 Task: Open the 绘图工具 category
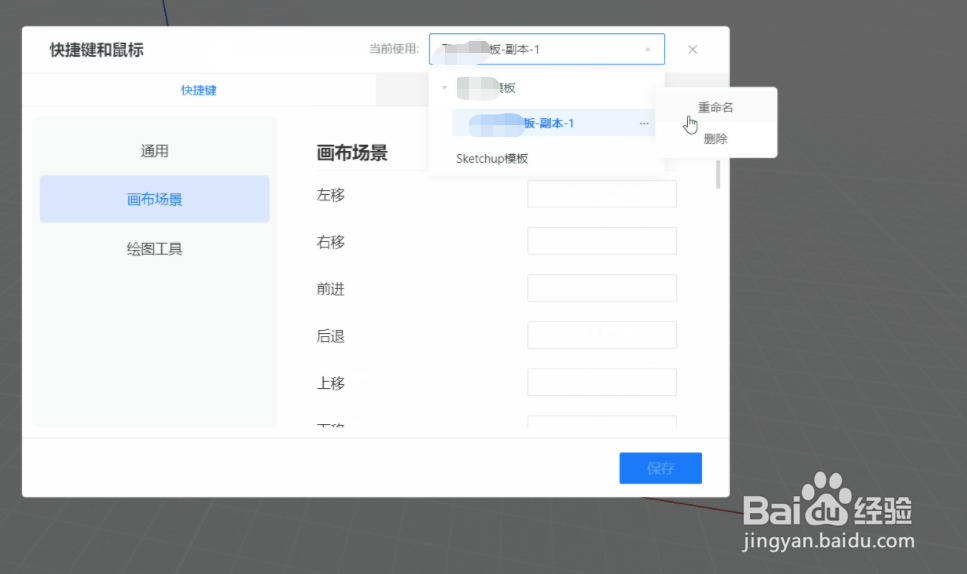pyautogui.click(x=154, y=248)
